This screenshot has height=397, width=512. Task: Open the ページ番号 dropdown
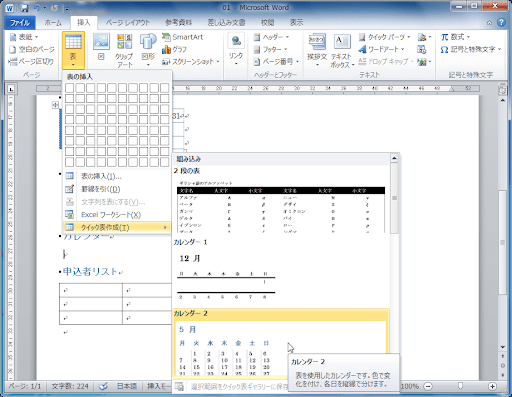tap(276, 62)
